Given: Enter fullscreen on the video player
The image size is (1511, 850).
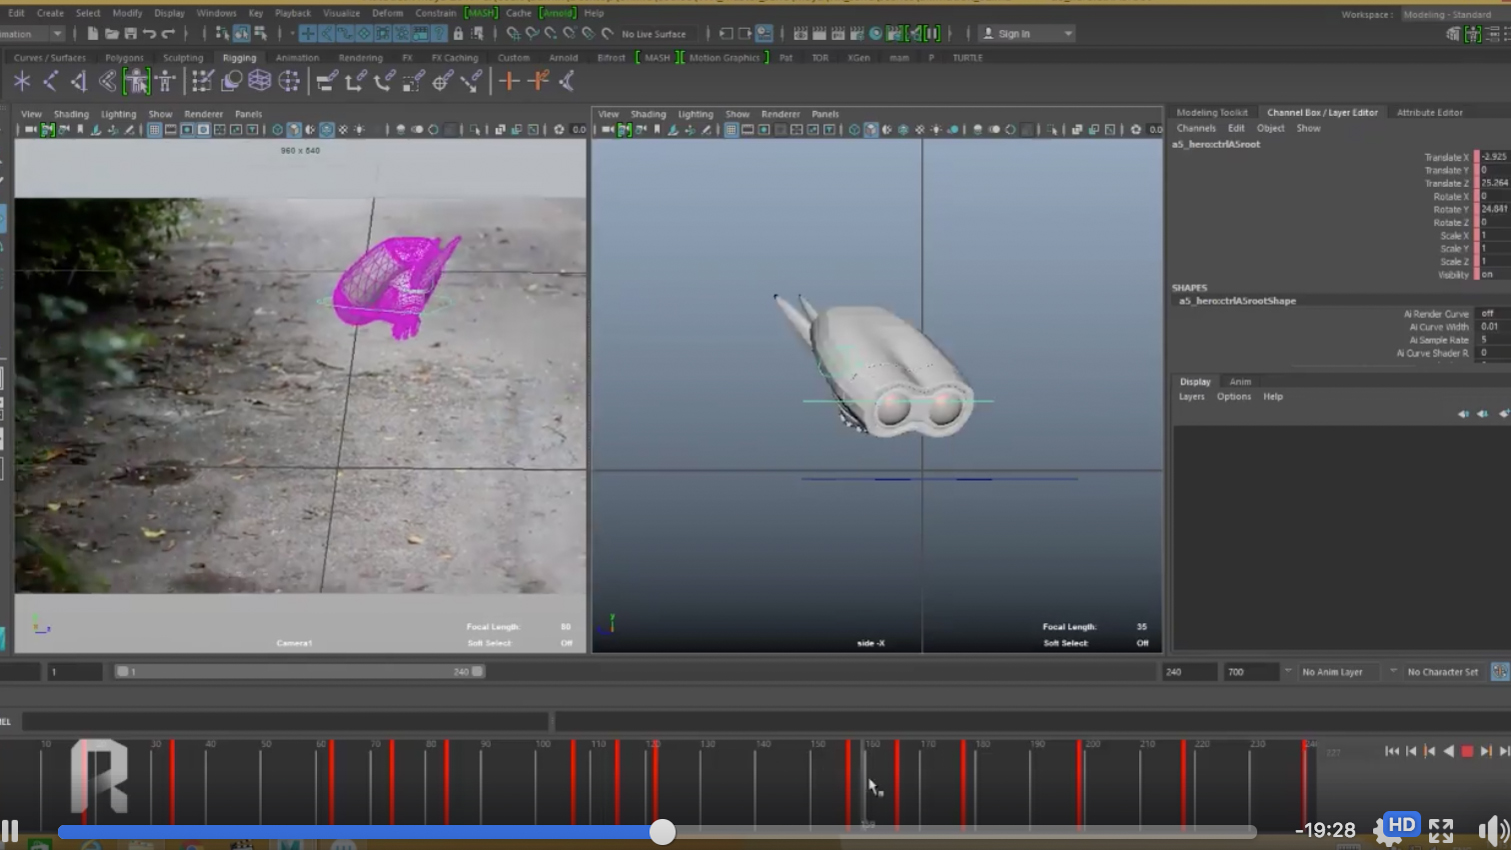Looking at the screenshot, I should pyautogui.click(x=1440, y=830).
